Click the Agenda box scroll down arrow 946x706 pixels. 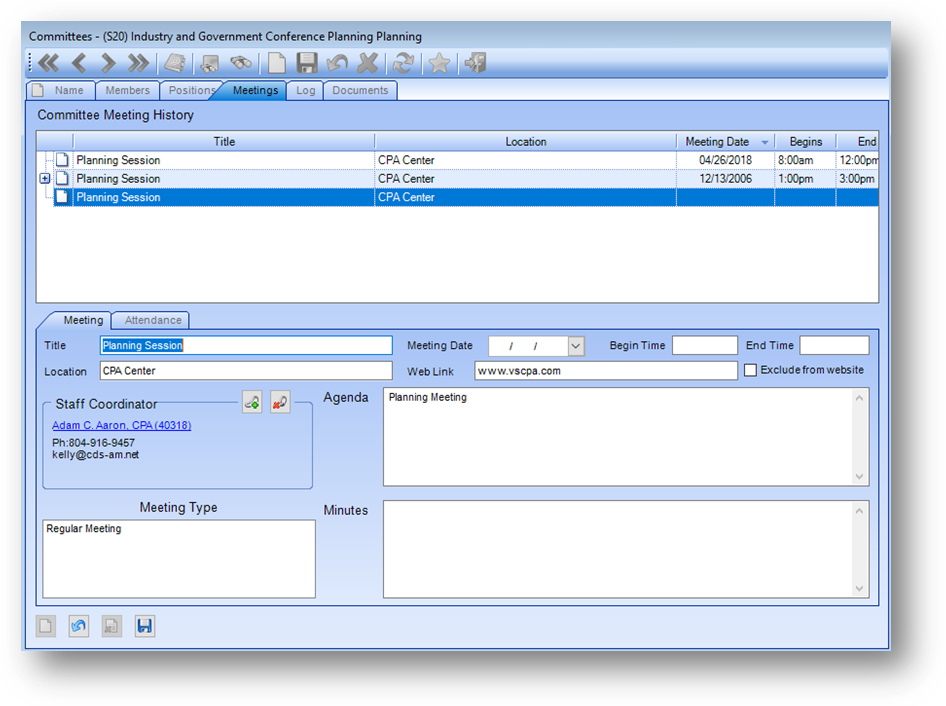(x=859, y=477)
